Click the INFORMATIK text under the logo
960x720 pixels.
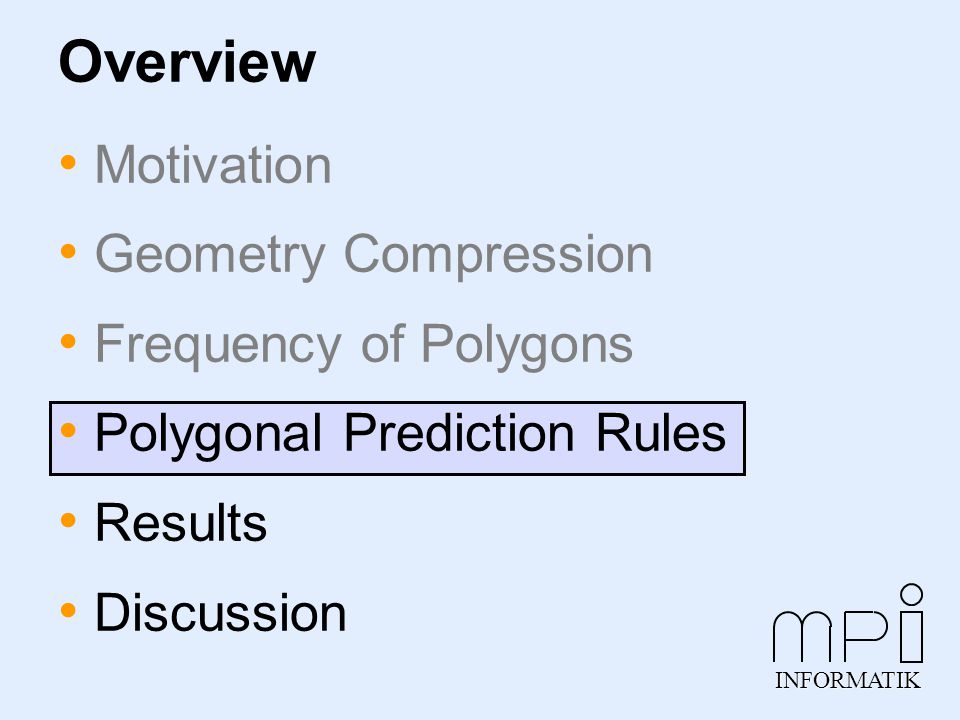(x=847, y=680)
